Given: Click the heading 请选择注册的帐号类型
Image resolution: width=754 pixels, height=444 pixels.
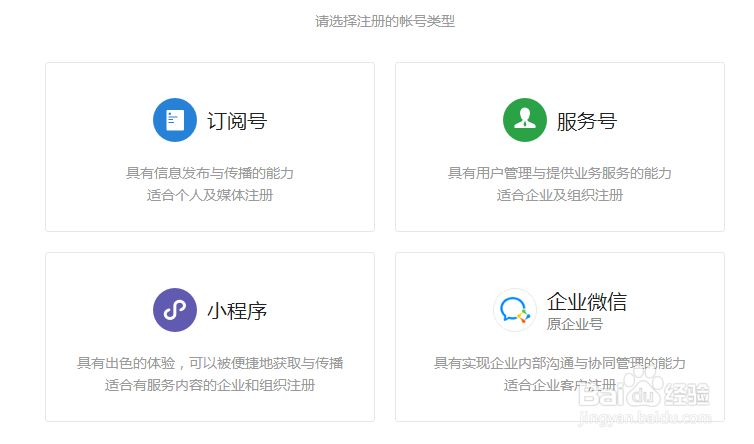Looking at the screenshot, I should [x=385, y=21].
